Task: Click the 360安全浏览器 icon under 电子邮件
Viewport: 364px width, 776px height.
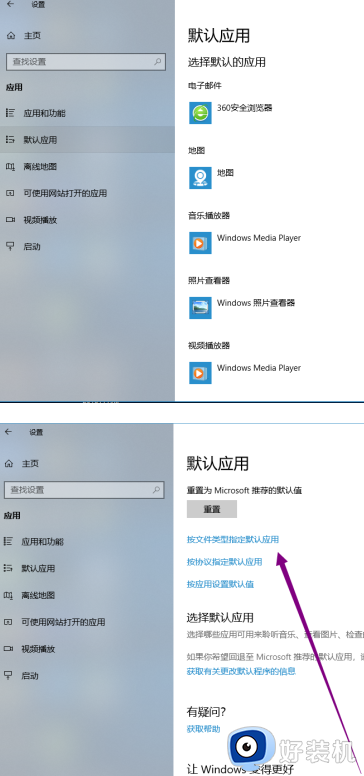Action: point(200,113)
